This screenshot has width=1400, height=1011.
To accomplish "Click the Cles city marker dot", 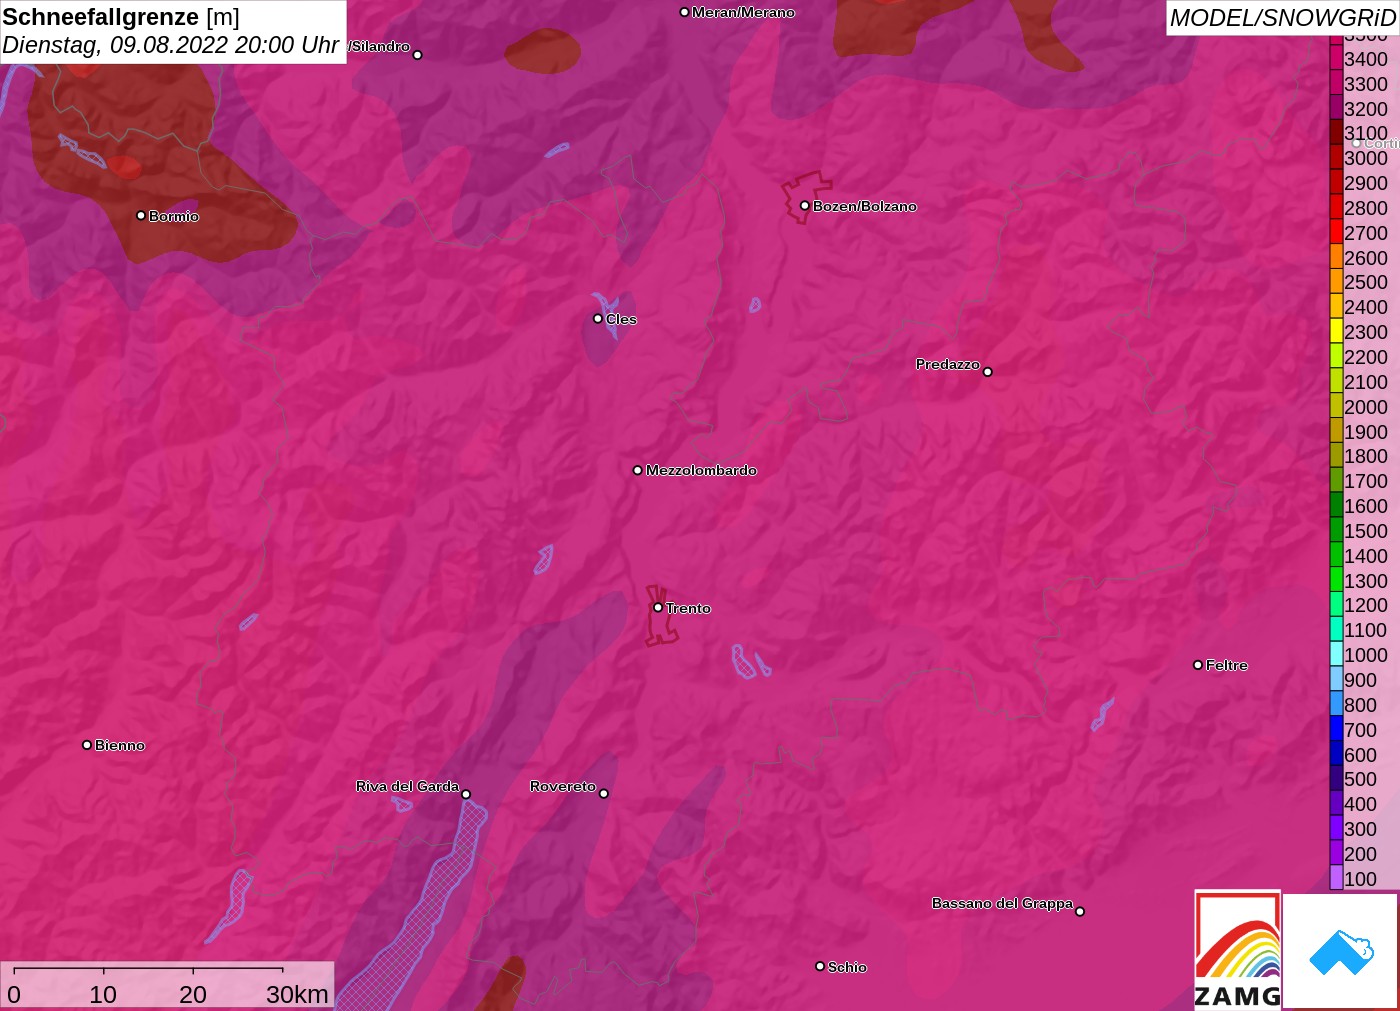I will pyautogui.click(x=598, y=318).
